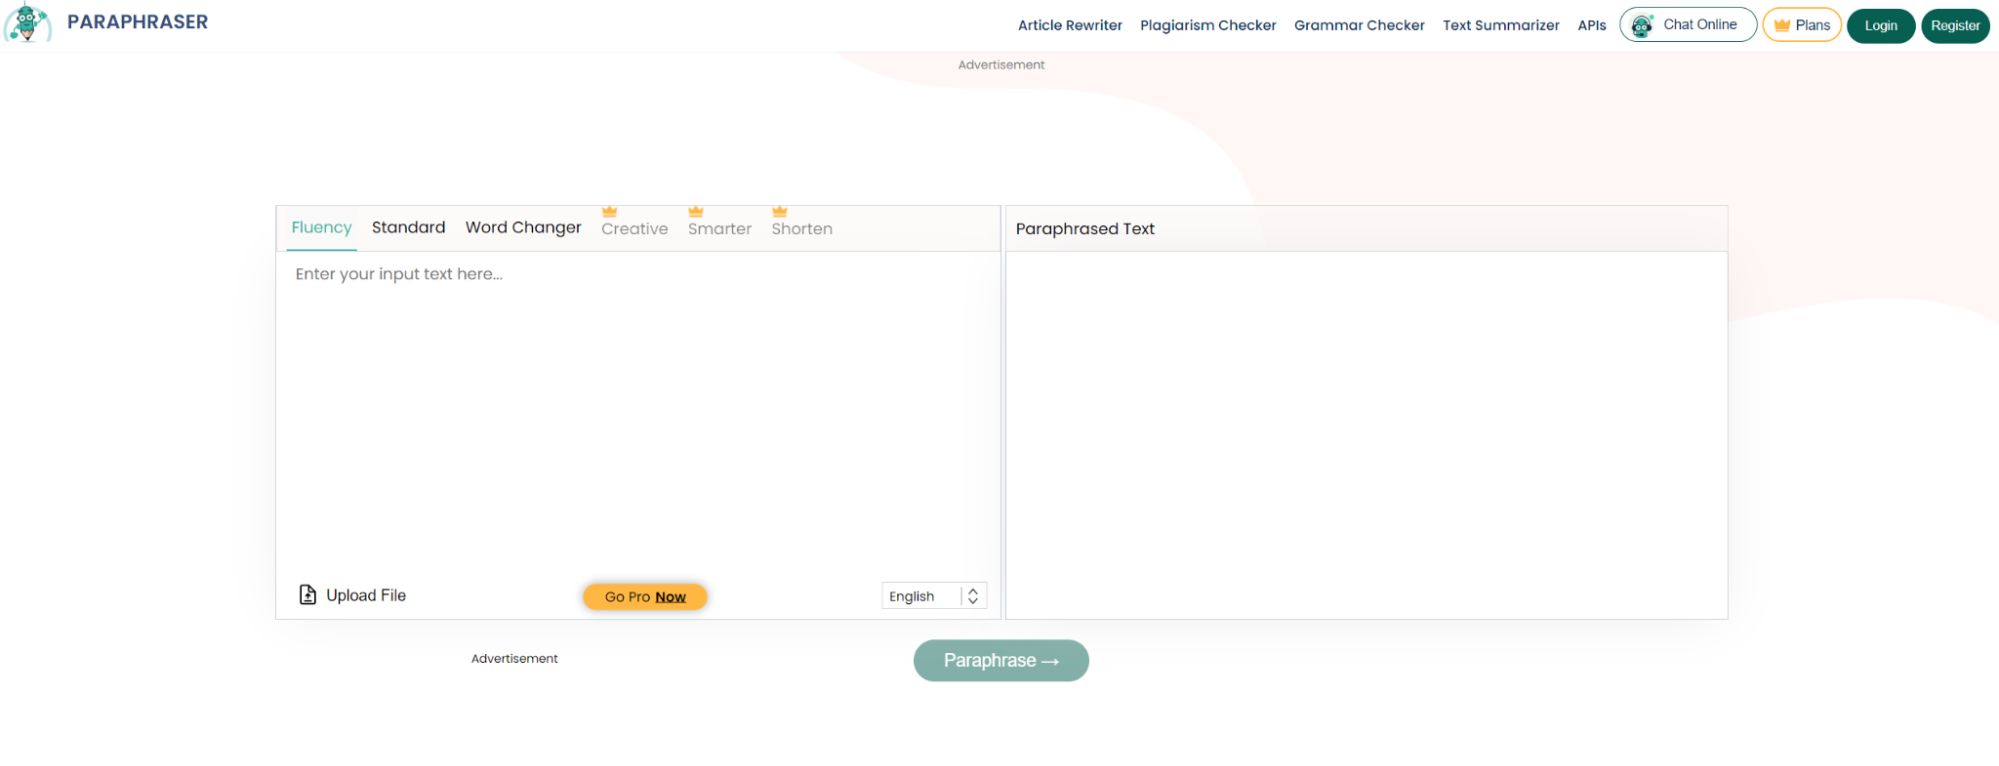Screen dimensions: 1999x766
Task: Click the Go Pro Now button
Action: click(x=645, y=597)
